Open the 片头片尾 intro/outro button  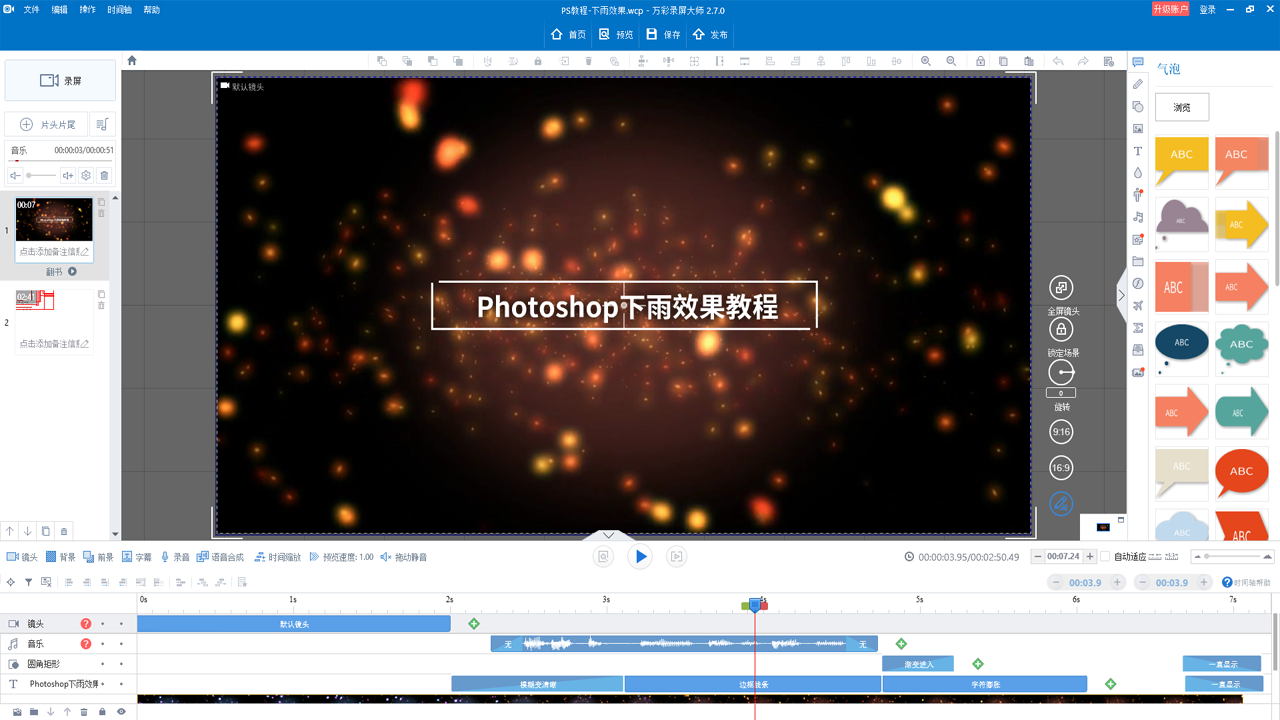47,125
